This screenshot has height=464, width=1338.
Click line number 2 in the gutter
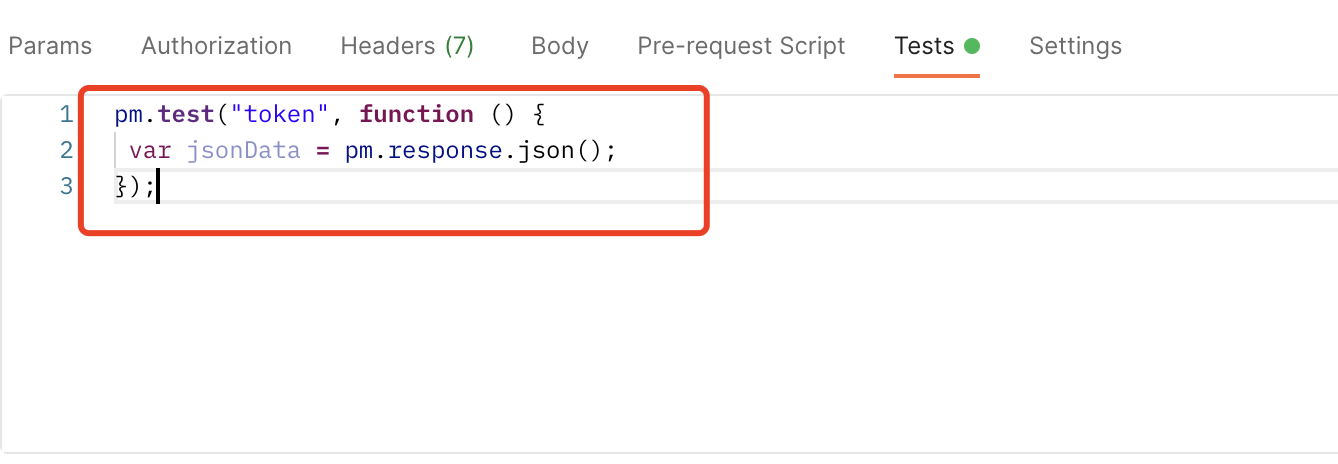[66, 151]
